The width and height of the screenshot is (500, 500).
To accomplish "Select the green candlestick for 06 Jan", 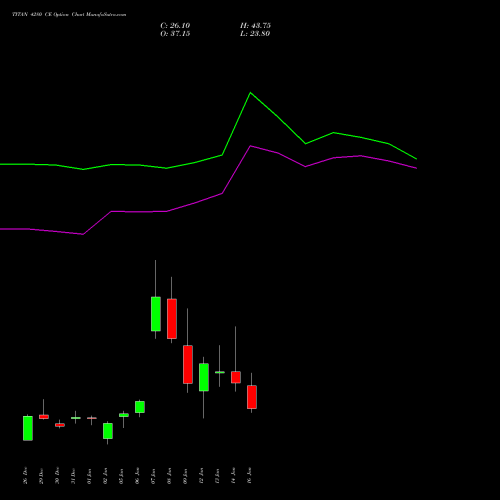I will point(140,407).
